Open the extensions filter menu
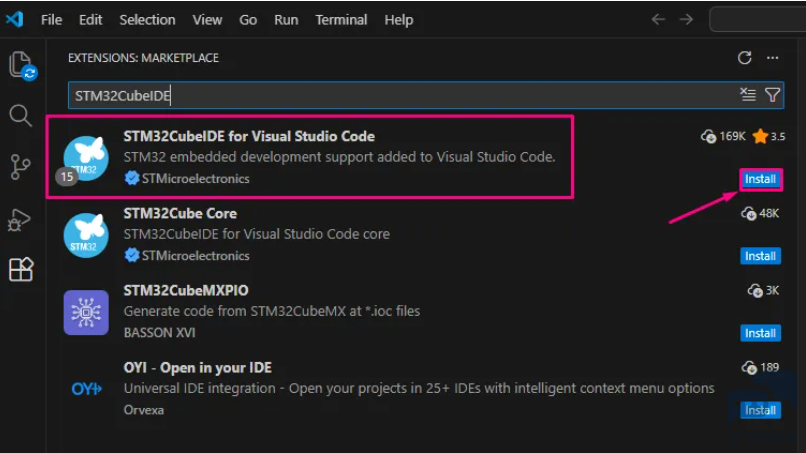Screen dimensions: 806x453 point(773,95)
